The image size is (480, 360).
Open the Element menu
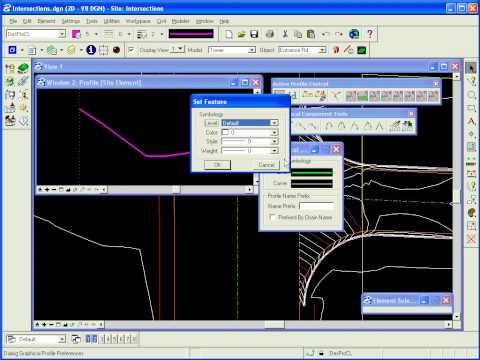46,21
